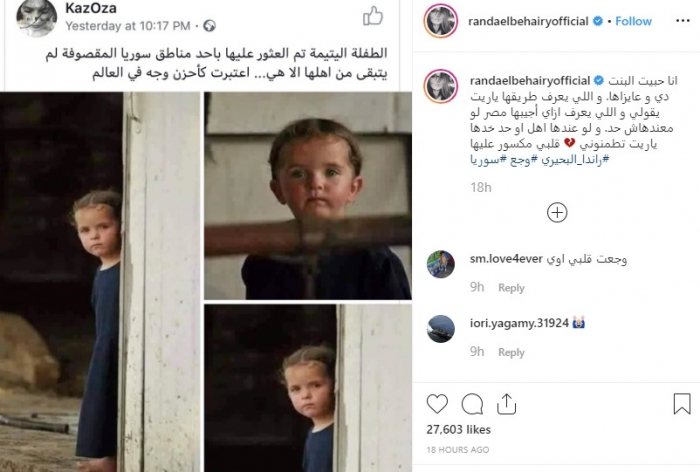The width and height of the screenshot is (700, 472).
Task: View the 27,603 likes list
Action: pos(458,430)
